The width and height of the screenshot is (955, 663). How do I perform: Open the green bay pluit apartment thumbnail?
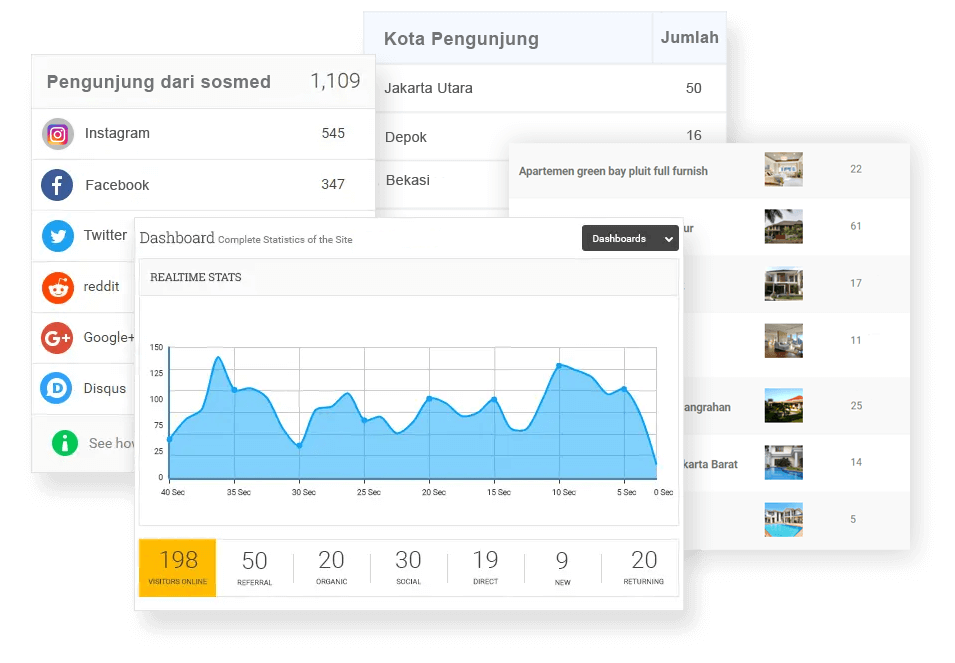tap(783, 170)
